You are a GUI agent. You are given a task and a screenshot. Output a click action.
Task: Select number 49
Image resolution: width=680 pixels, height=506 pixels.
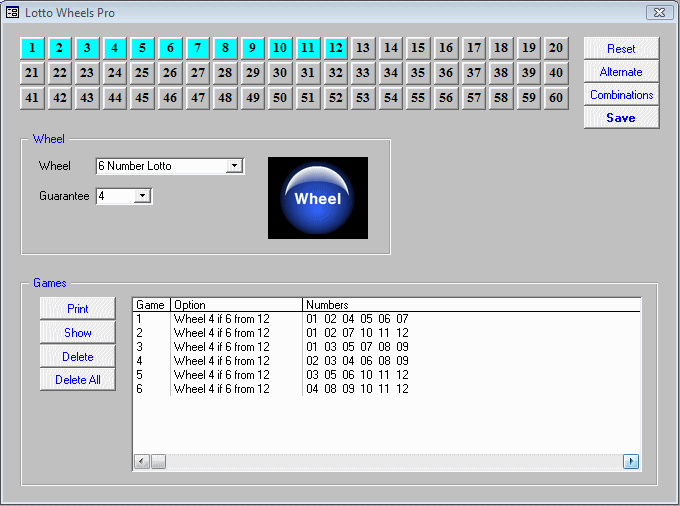click(252, 98)
